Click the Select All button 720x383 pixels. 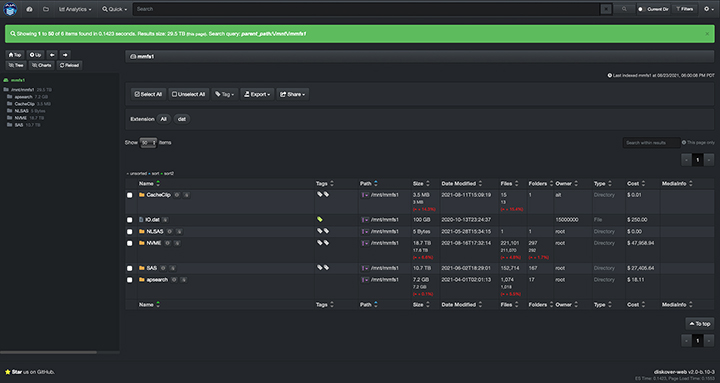(x=148, y=94)
